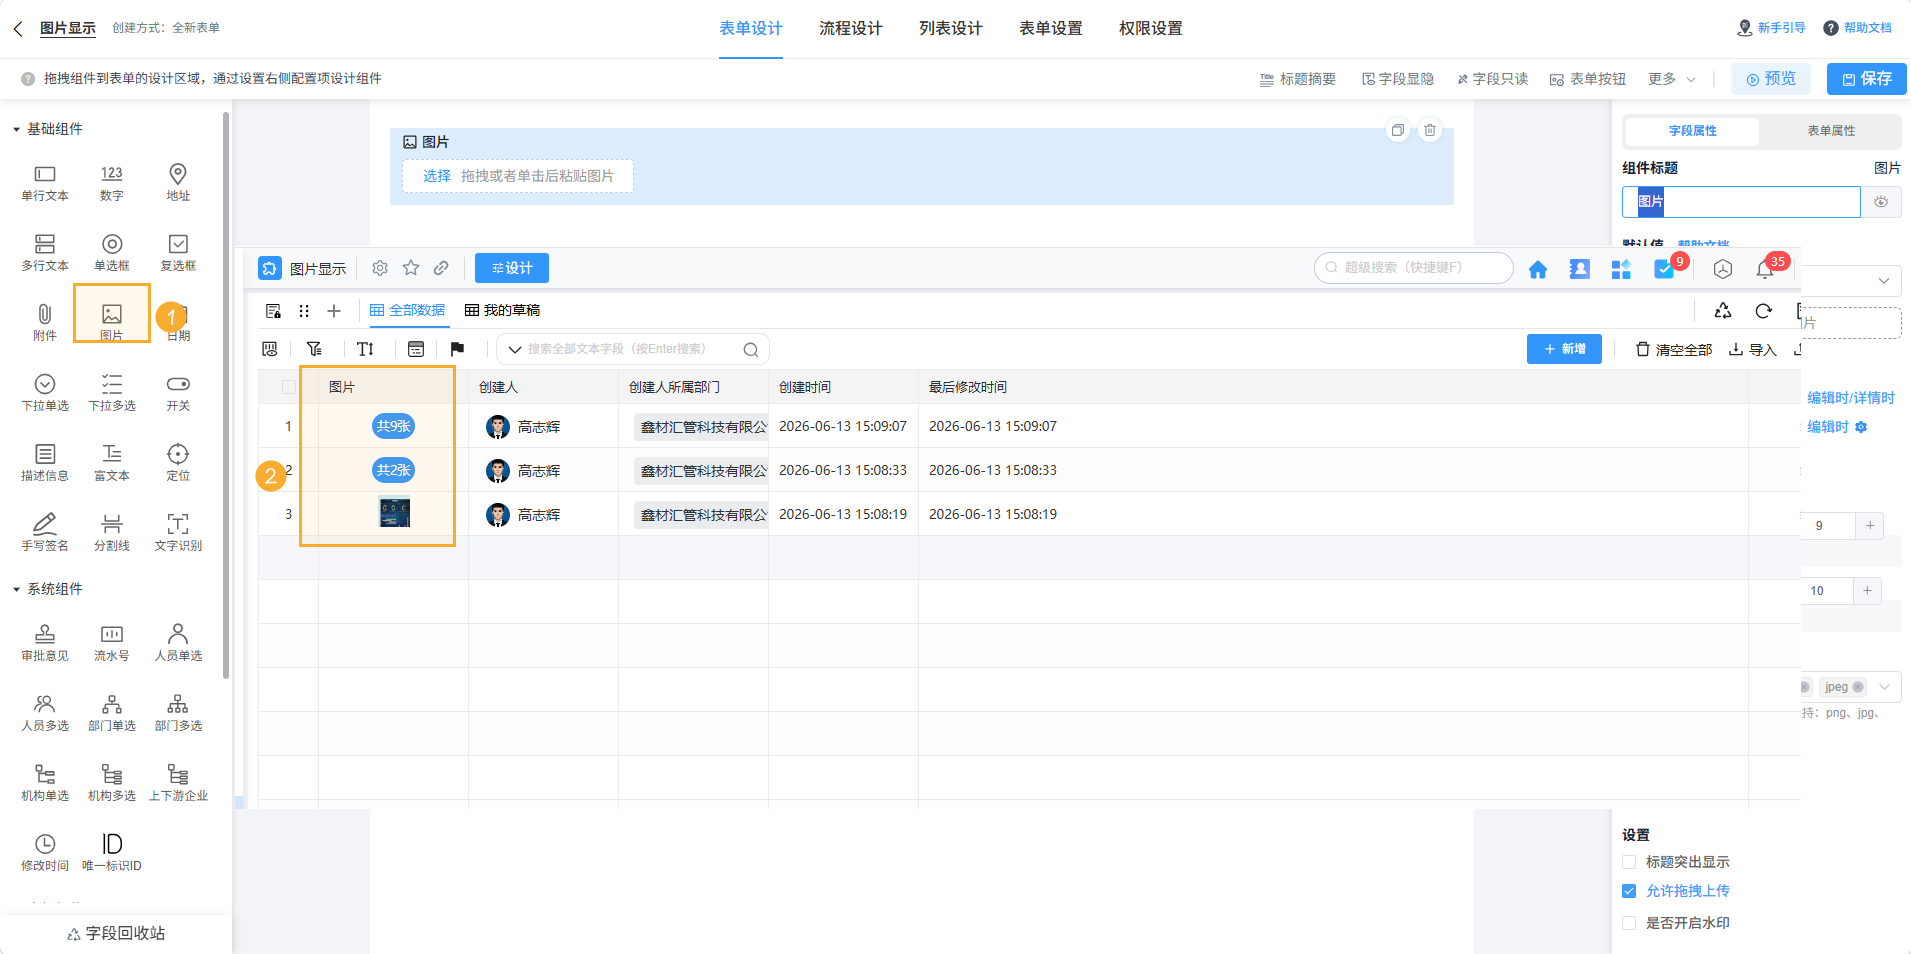The width and height of the screenshot is (1911, 954).
Task: Open the notification bell with 35 badge
Action: point(1765,269)
